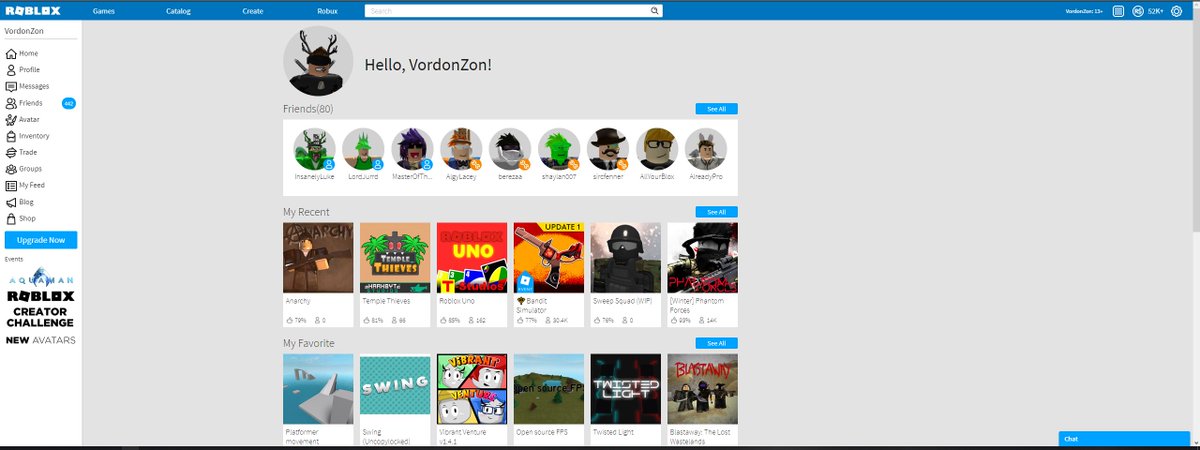
Task: Open the Vibrant Venture game thumbnail
Action: [x=472, y=389]
